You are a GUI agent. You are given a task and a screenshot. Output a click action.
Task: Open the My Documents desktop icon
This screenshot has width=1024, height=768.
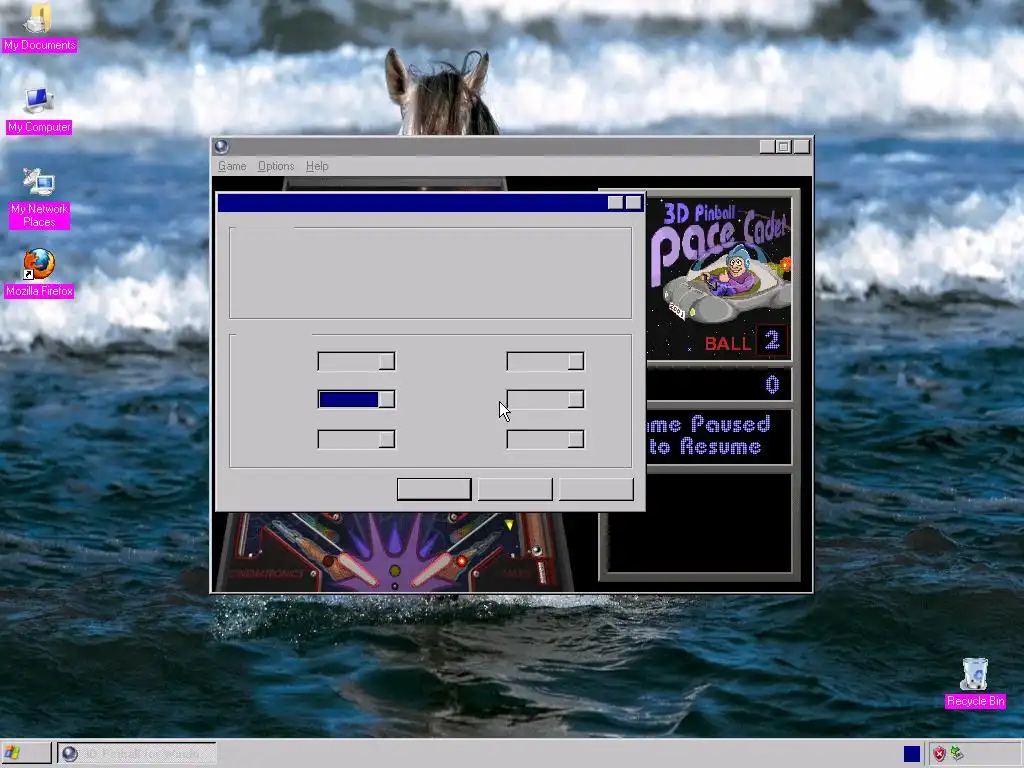click(39, 26)
